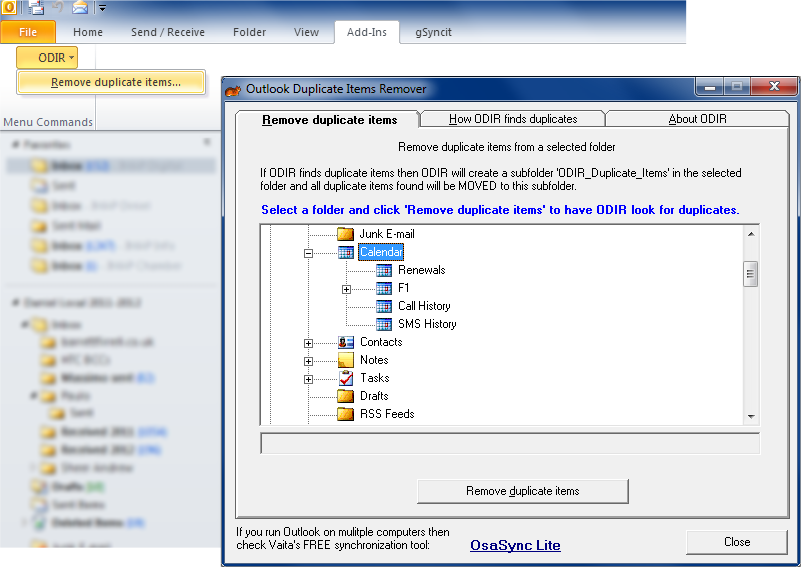Select the Renewals calendar label

pos(421,270)
